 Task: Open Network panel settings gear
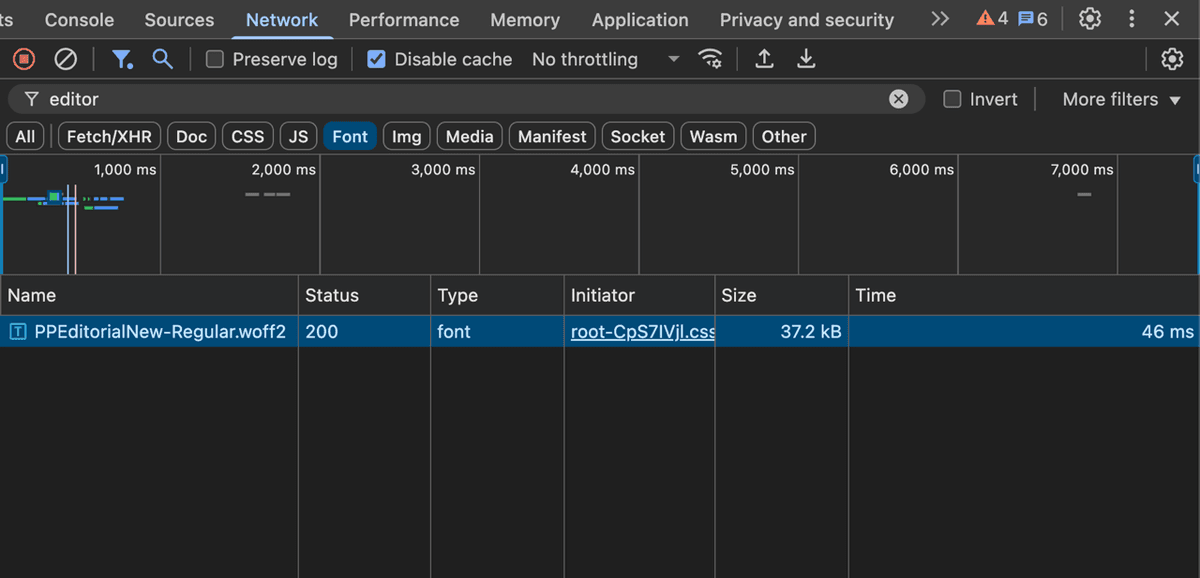click(1172, 60)
